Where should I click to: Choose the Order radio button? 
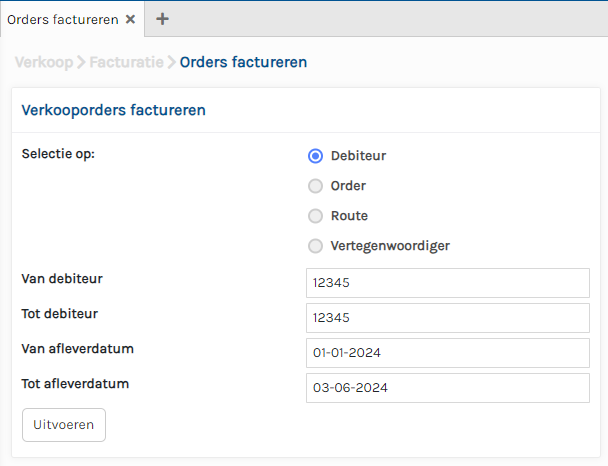click(315, 186)
